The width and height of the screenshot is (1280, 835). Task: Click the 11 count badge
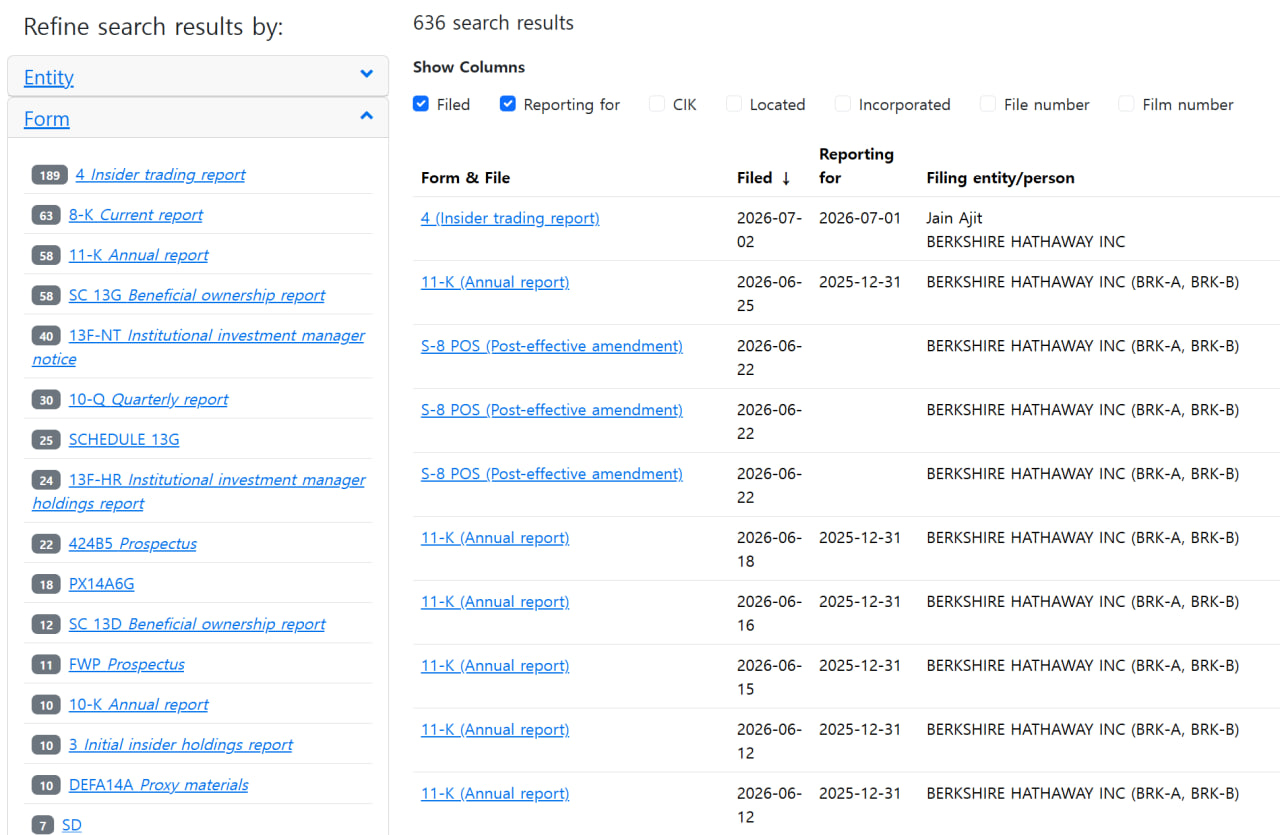(x=46, y=664)
